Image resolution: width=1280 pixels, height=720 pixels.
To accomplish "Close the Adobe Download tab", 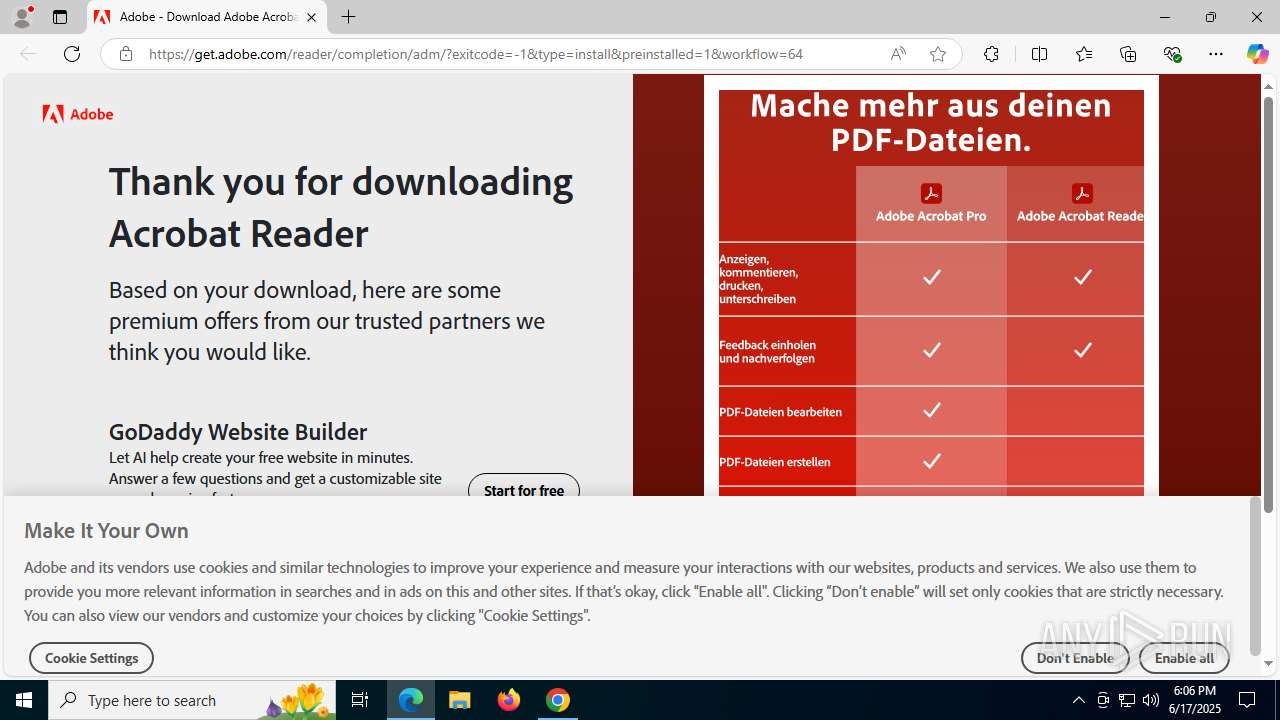I will pyautogui.click(x=311, y=17).
